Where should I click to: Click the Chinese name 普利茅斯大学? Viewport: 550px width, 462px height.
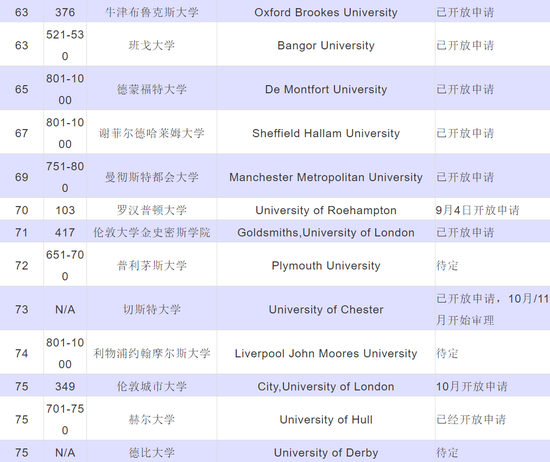152,266
